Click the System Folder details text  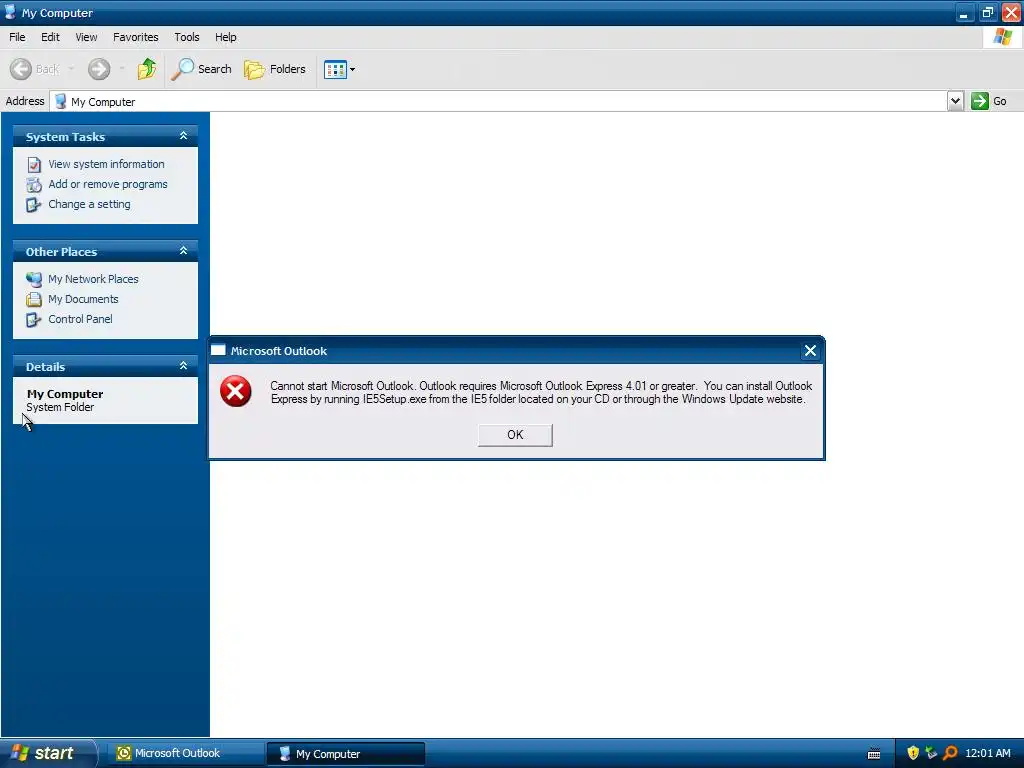(x=60, y=408)
